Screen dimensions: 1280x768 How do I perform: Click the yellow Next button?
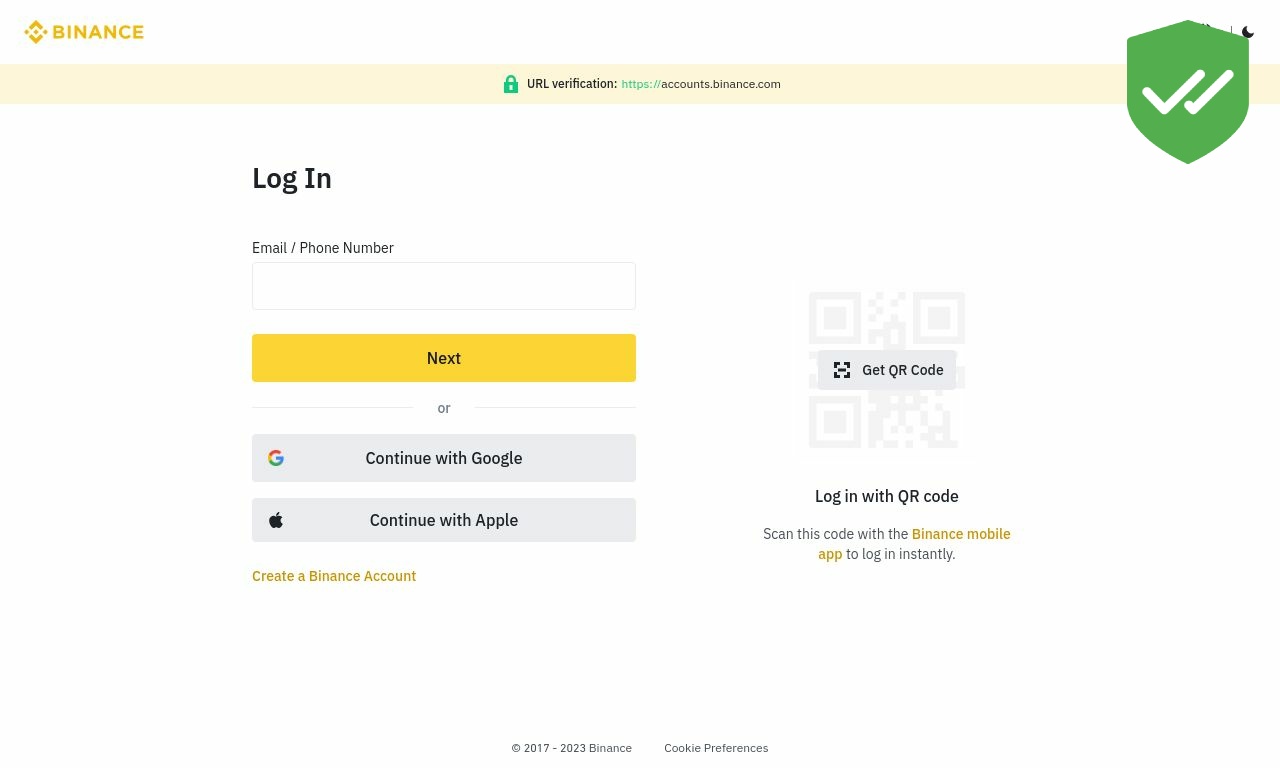[x=444, y=358]
